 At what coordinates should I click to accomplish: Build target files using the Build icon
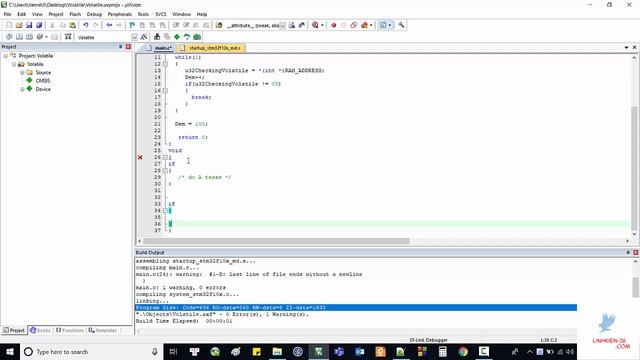click(x=19, y=37)
